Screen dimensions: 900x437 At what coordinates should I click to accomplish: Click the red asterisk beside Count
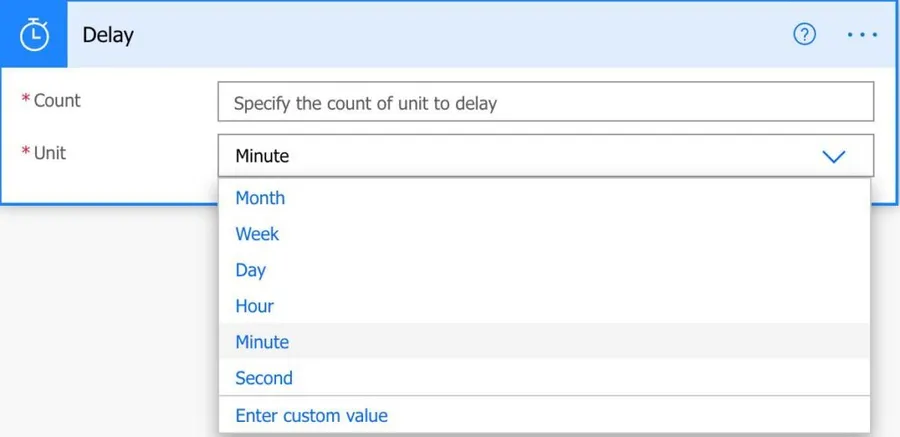tap(26, 101)
